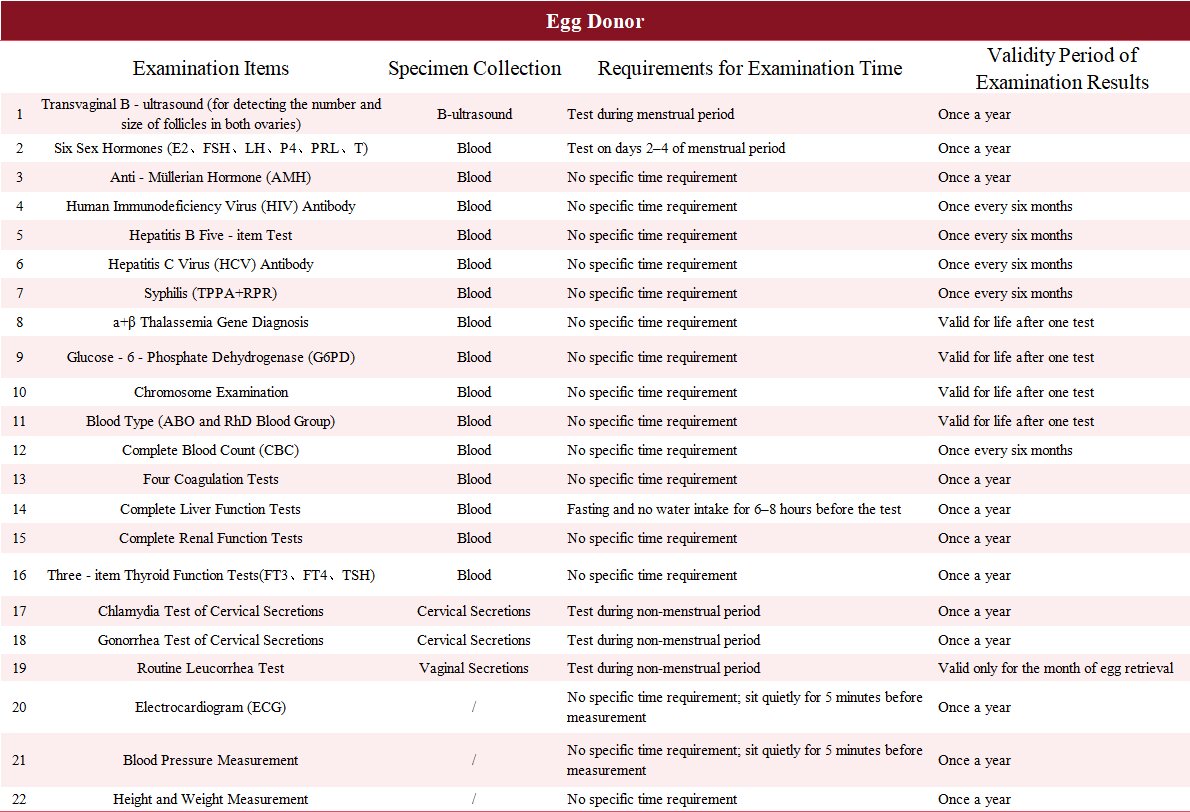Click the Height and Weight Measurement row
The width and height of the screenshot is (1190, 812).
click(211, 799)
